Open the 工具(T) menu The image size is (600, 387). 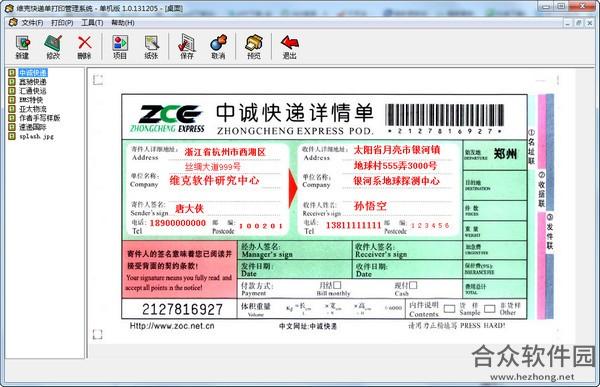click(x=92, y=23)
